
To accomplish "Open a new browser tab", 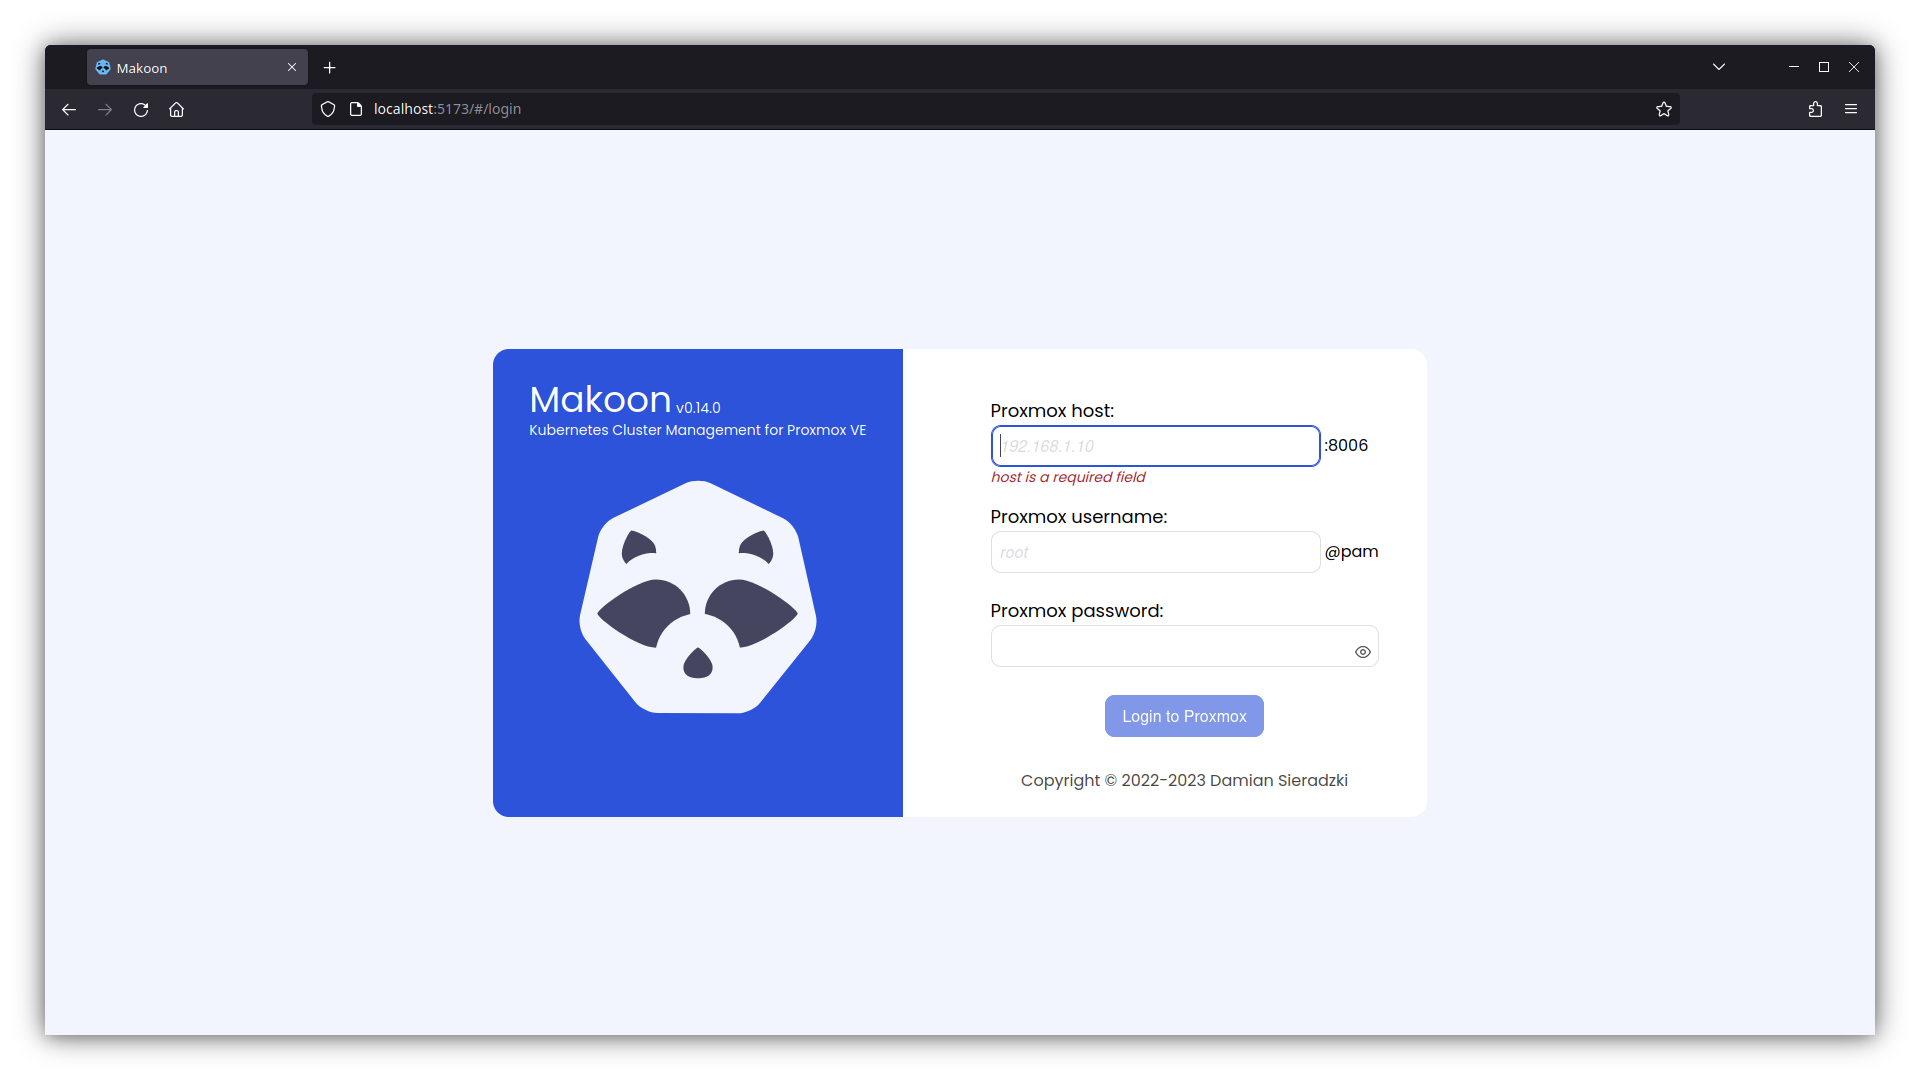I will point(330,68).
